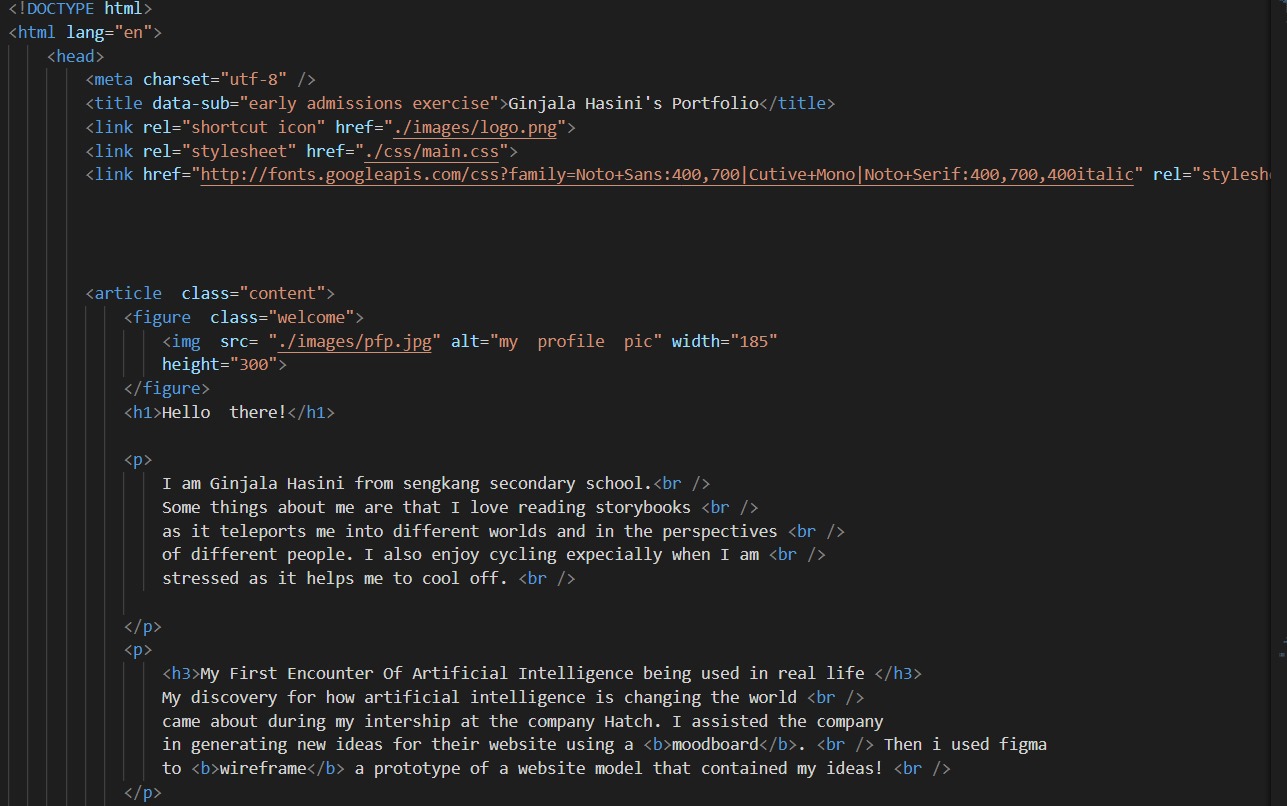
Task: Click the closing figure tag
Action: pyautogui.click(x=166, y=388)
